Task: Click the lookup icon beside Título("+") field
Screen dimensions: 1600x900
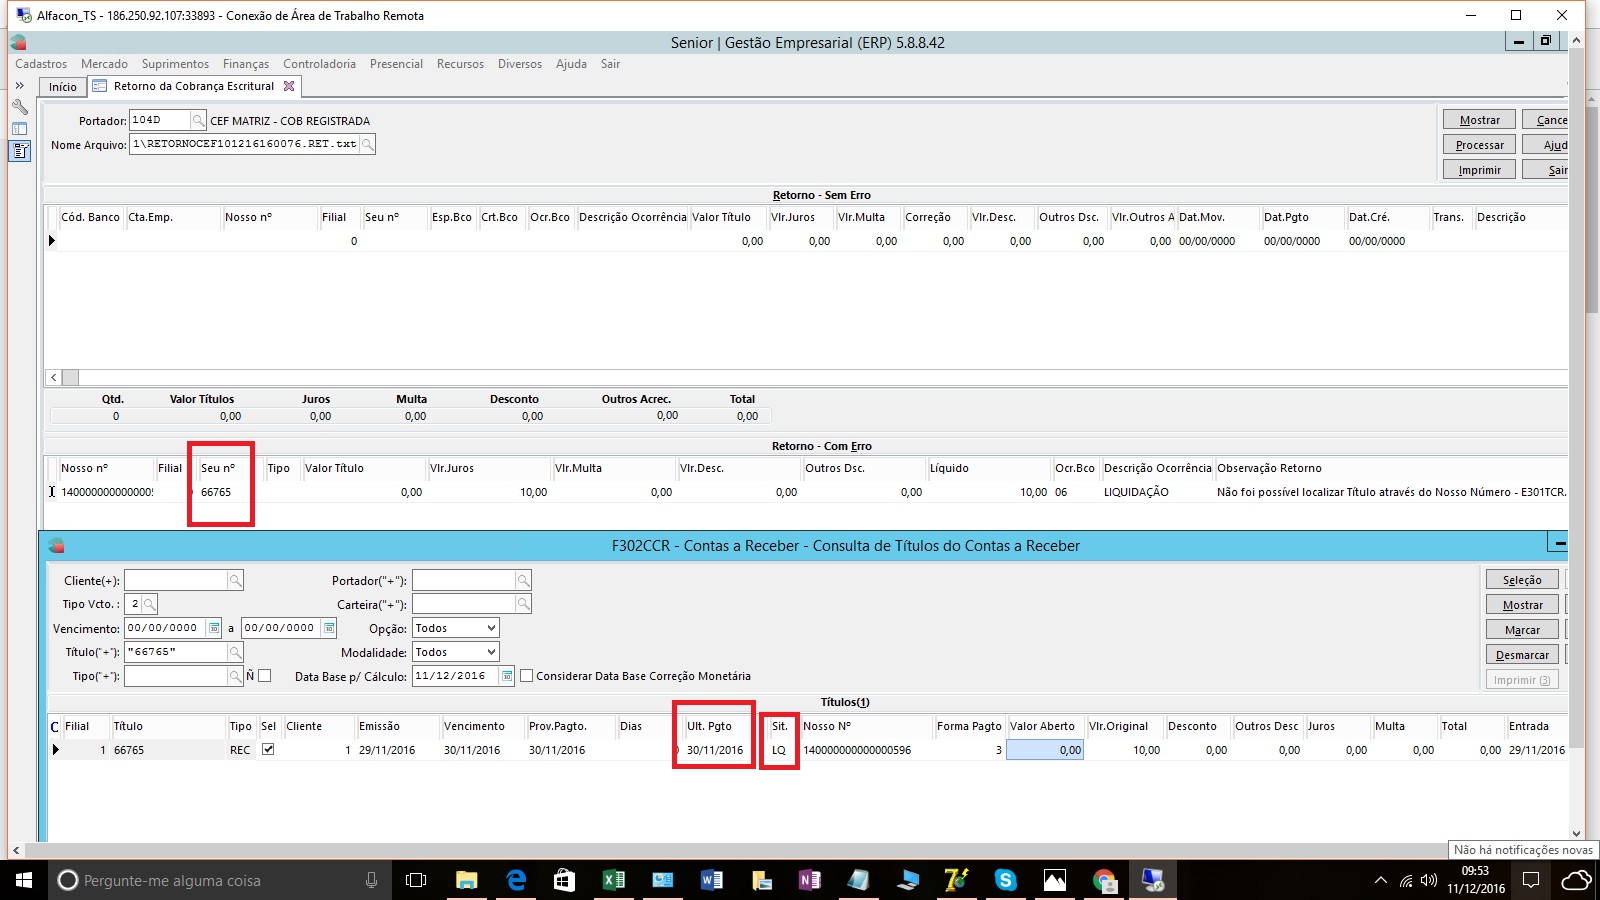Action: pos(235,653)
